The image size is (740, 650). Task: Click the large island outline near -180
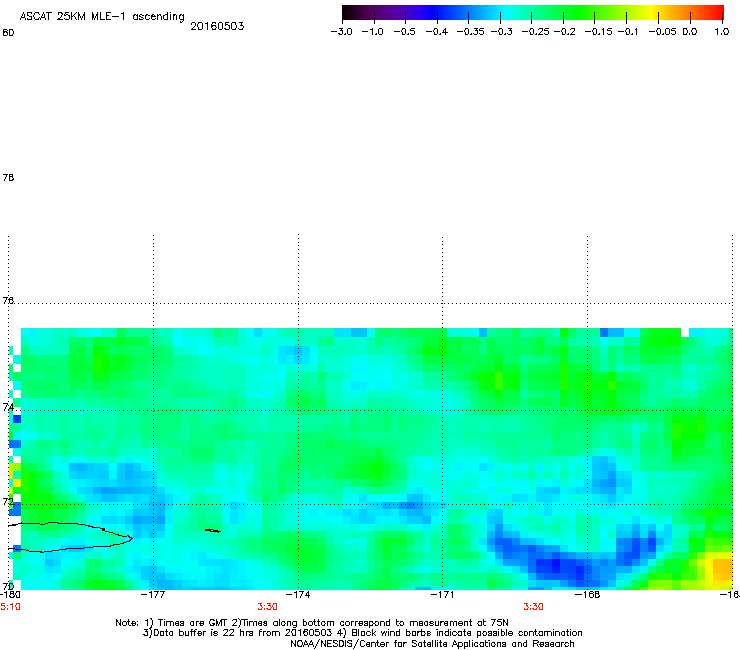(x=71, y=537)
